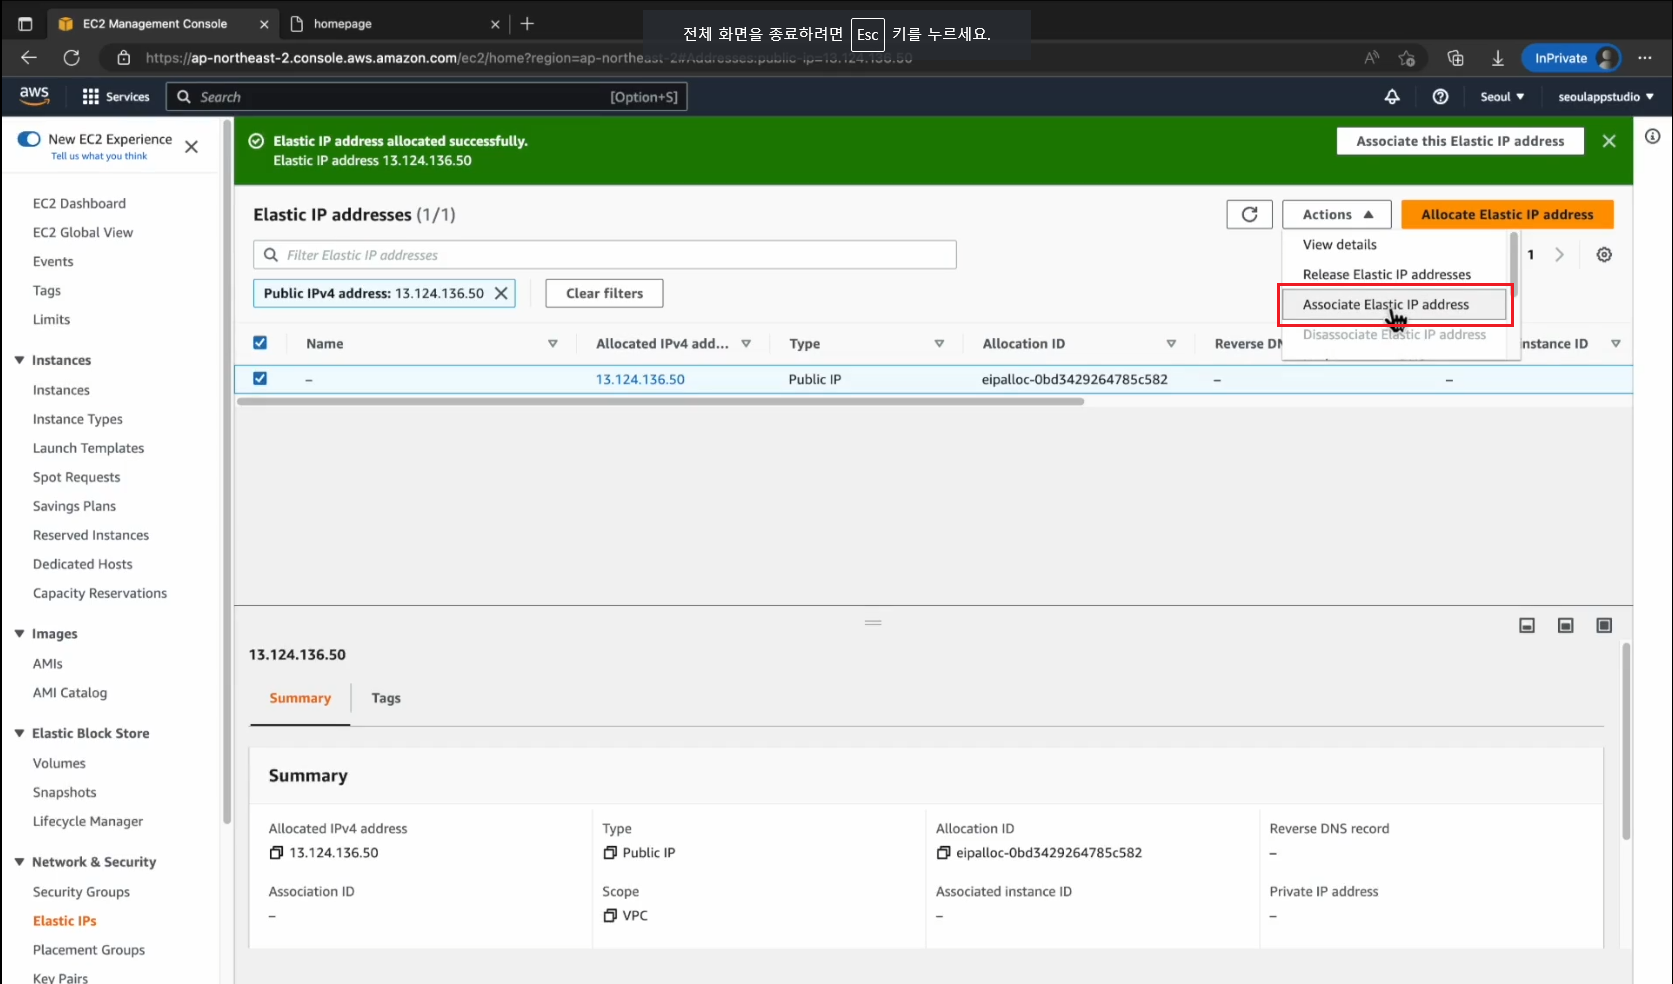The height and width of the screenshot is (984, 1673).
Task: Add page to browser favorites
Action: pos(1407,58)
